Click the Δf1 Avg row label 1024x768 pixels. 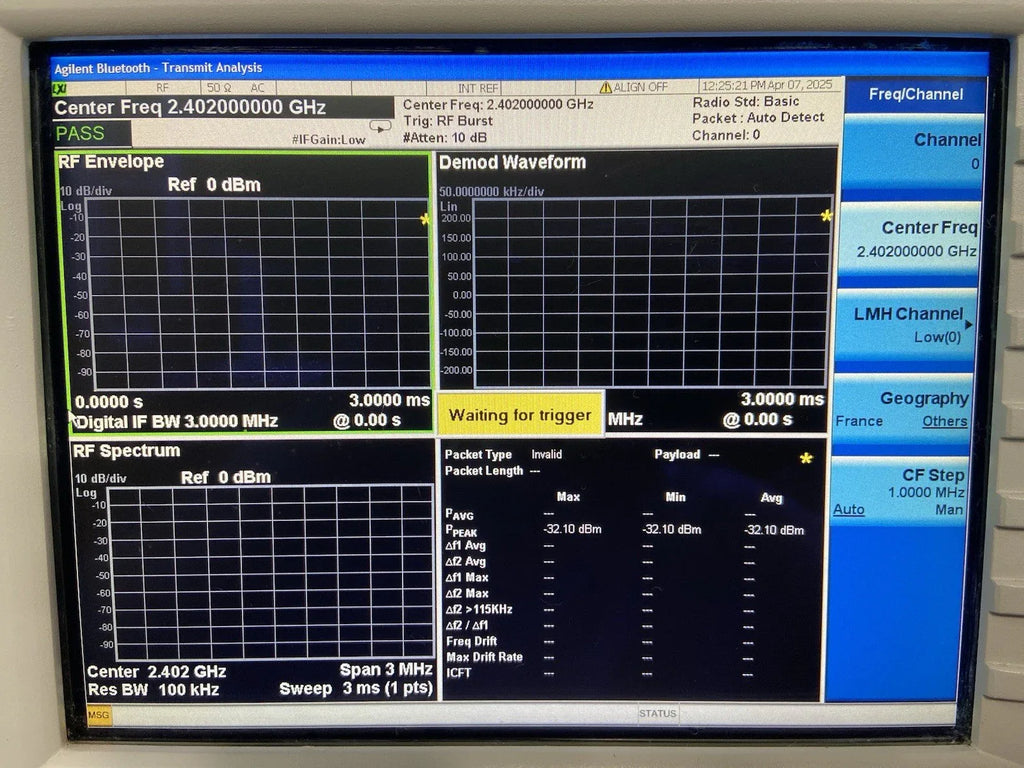point(466,545)
